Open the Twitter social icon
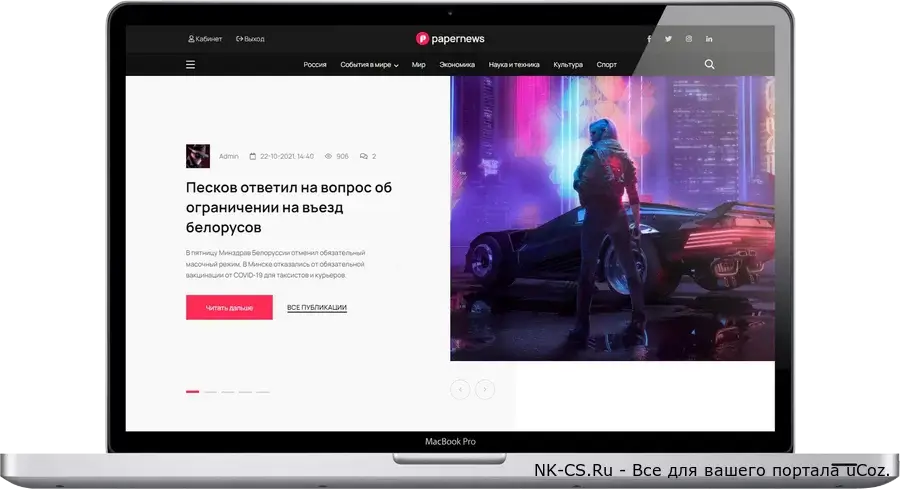The image size is (900, 489). [x=669, y=39]
